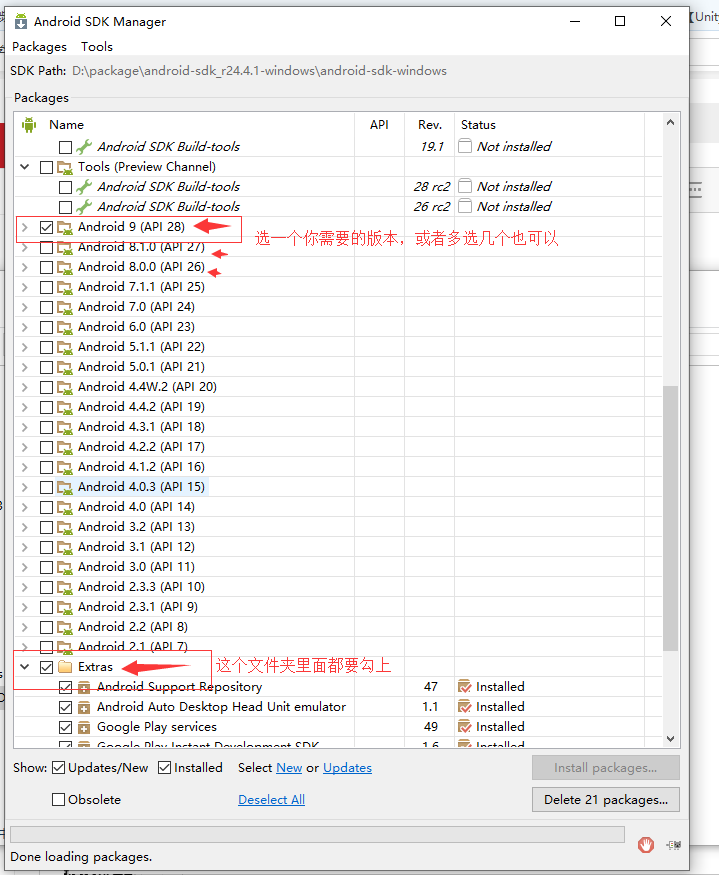This screenshot has width=719, height=875.
Task: Click Installed status icon for Android Support Repository
Action: click(x=464, y=686)
